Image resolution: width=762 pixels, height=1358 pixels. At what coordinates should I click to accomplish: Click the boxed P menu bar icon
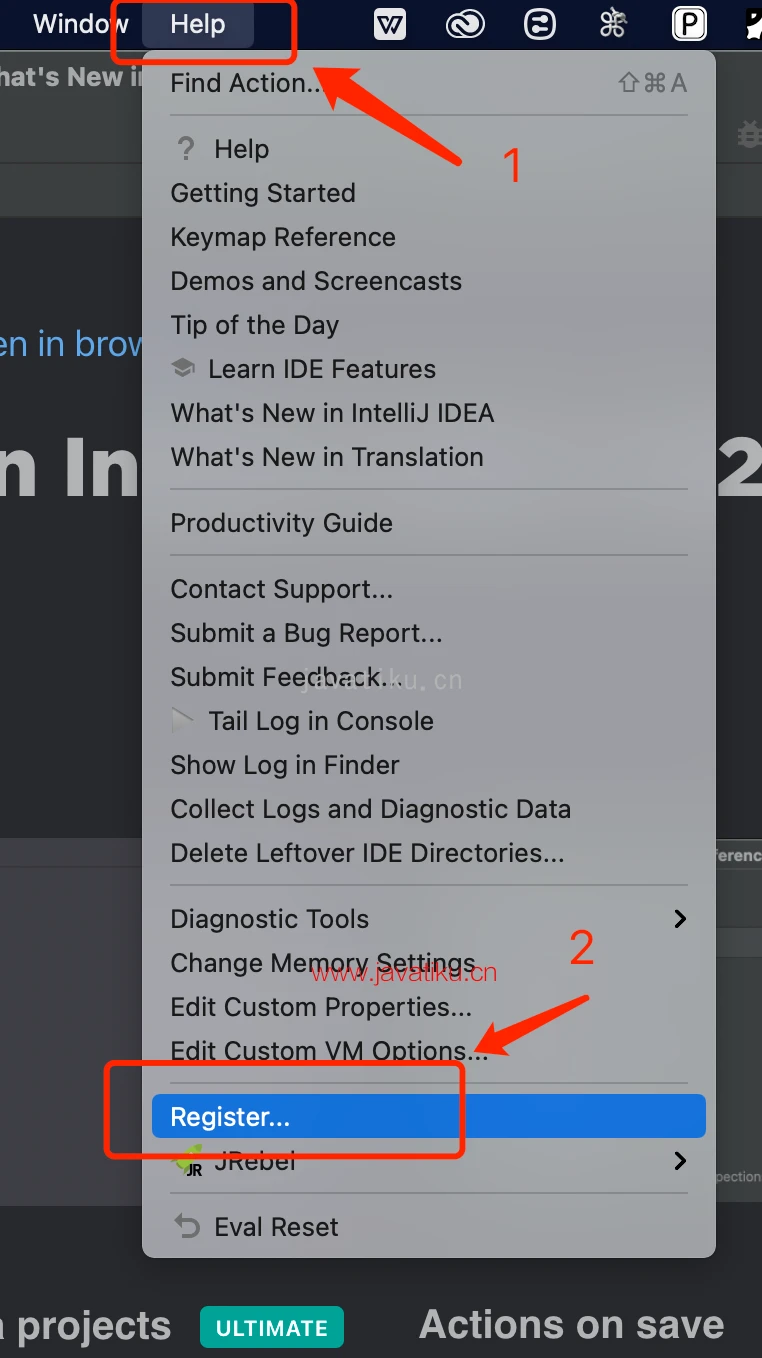(x=689, y=23)
